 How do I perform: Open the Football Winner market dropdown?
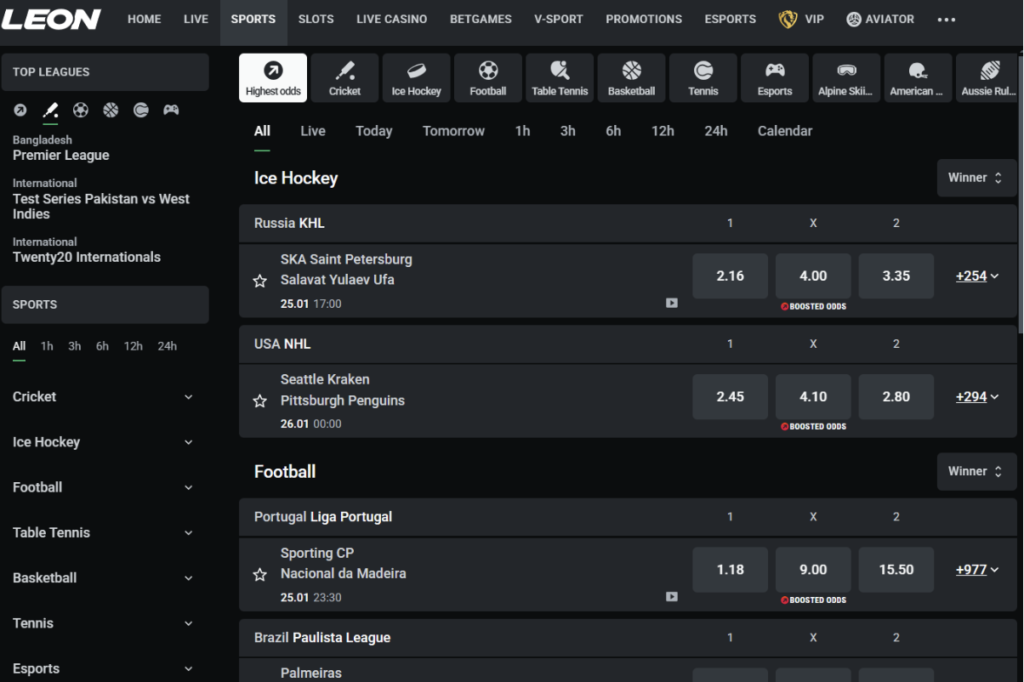pos(976,472)
